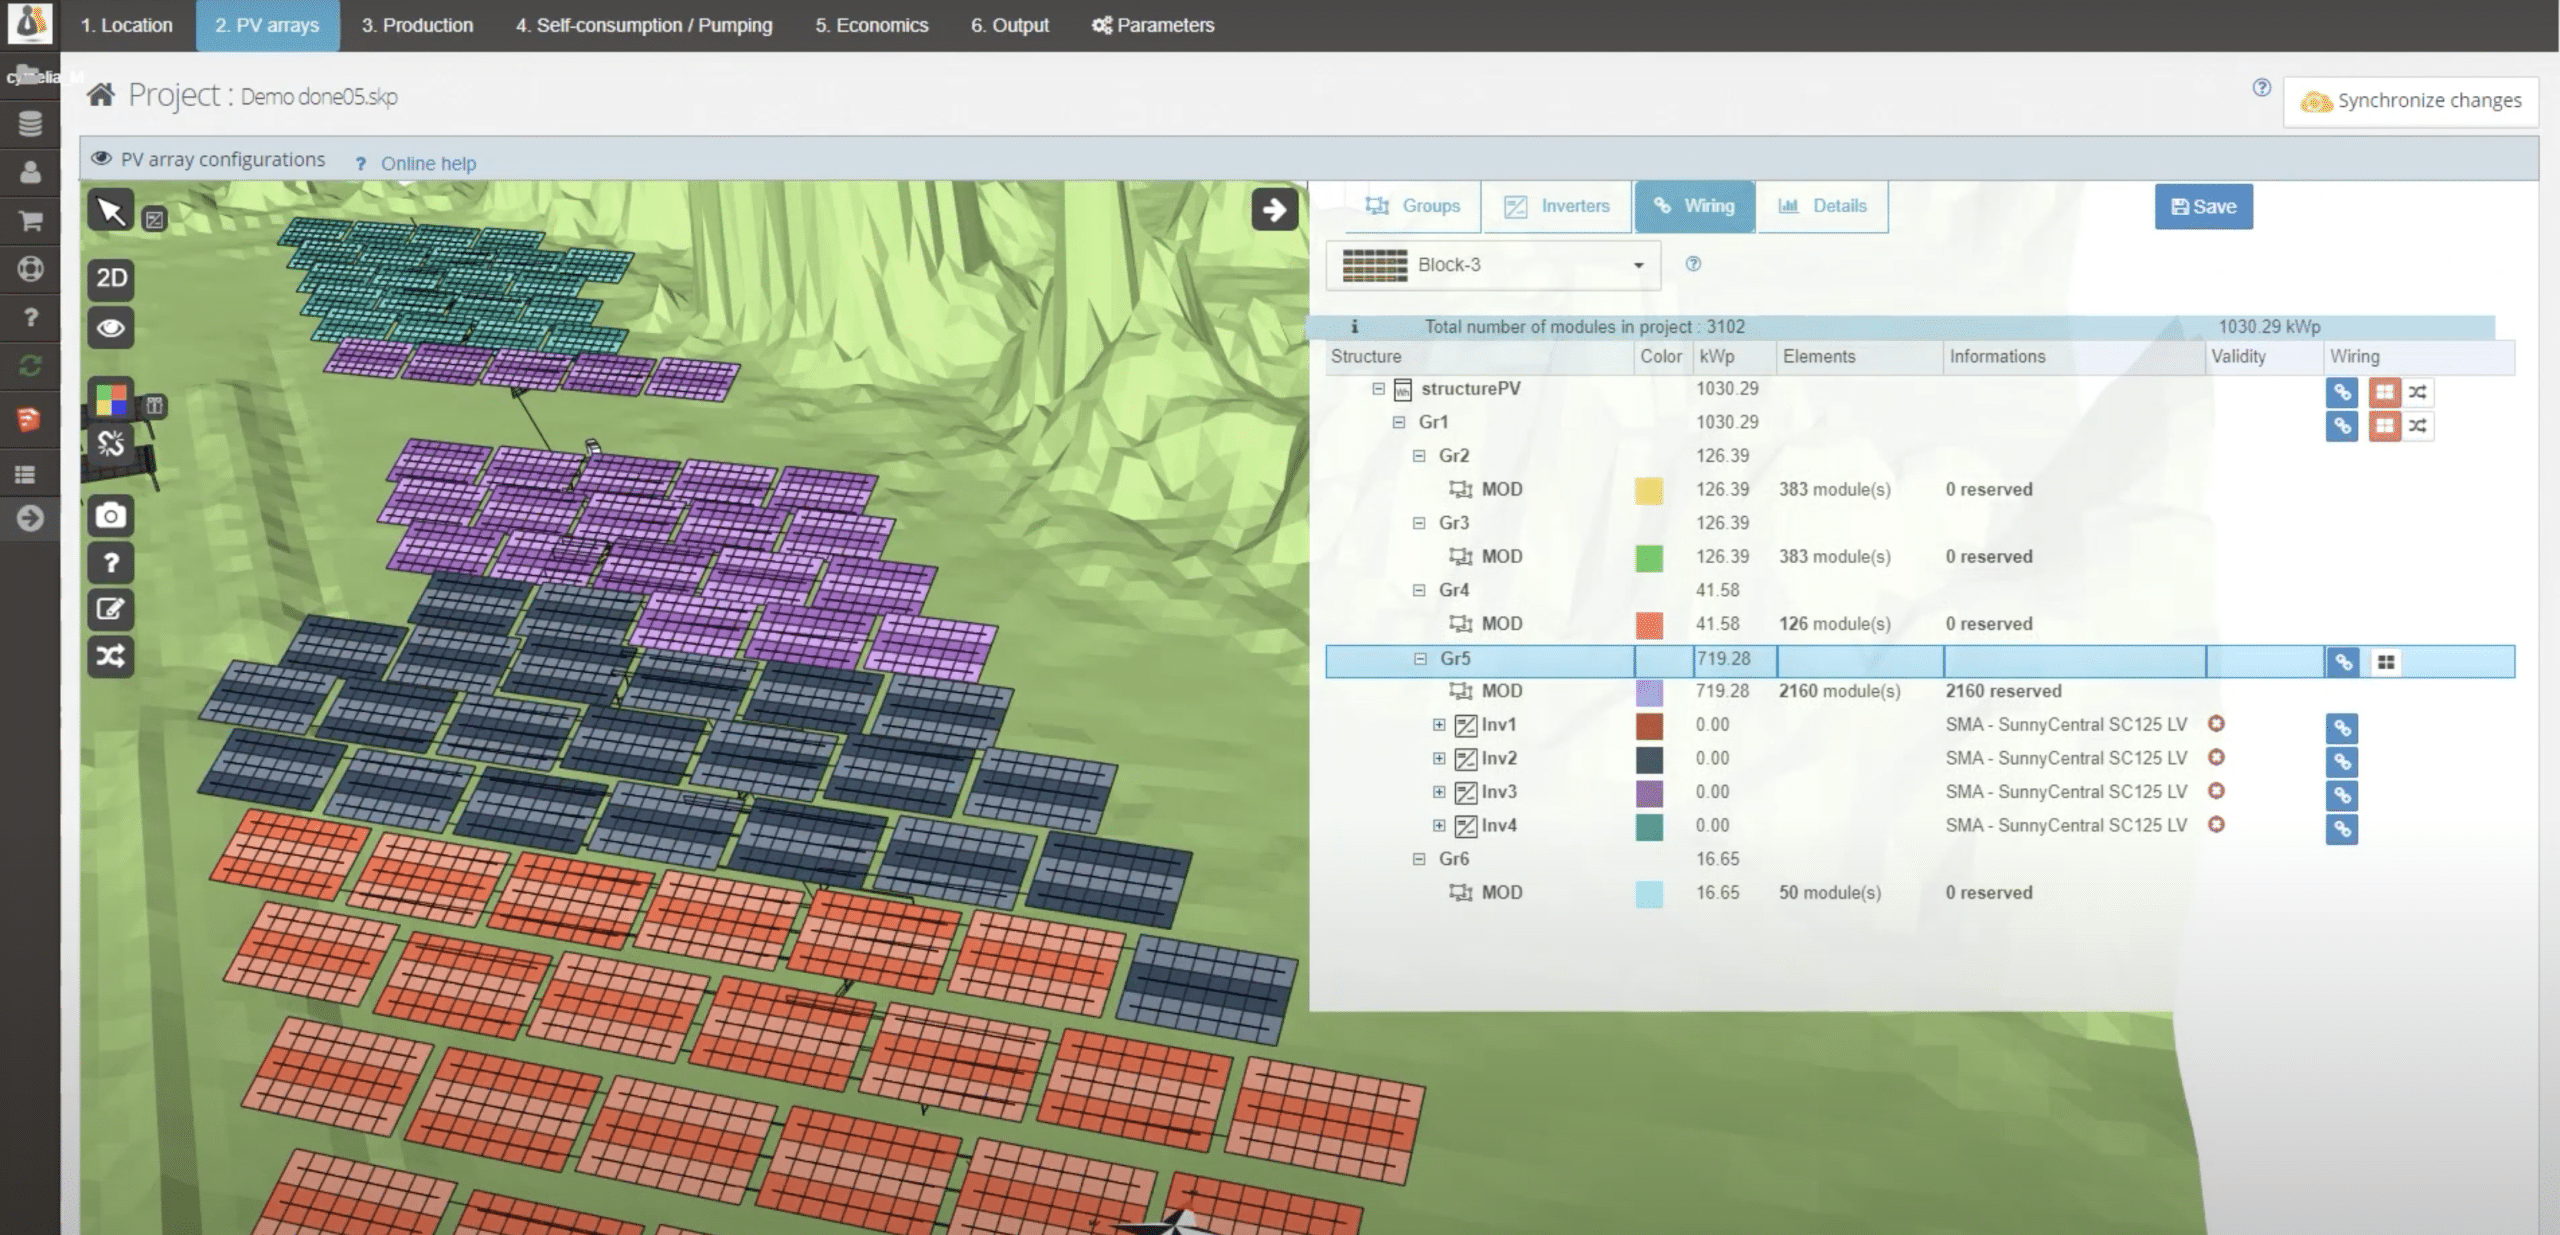The height and width of the screenshot is (1235, 2560).
Task: Click the unlink wiring tool icon
Action: [x=110, y=444]
